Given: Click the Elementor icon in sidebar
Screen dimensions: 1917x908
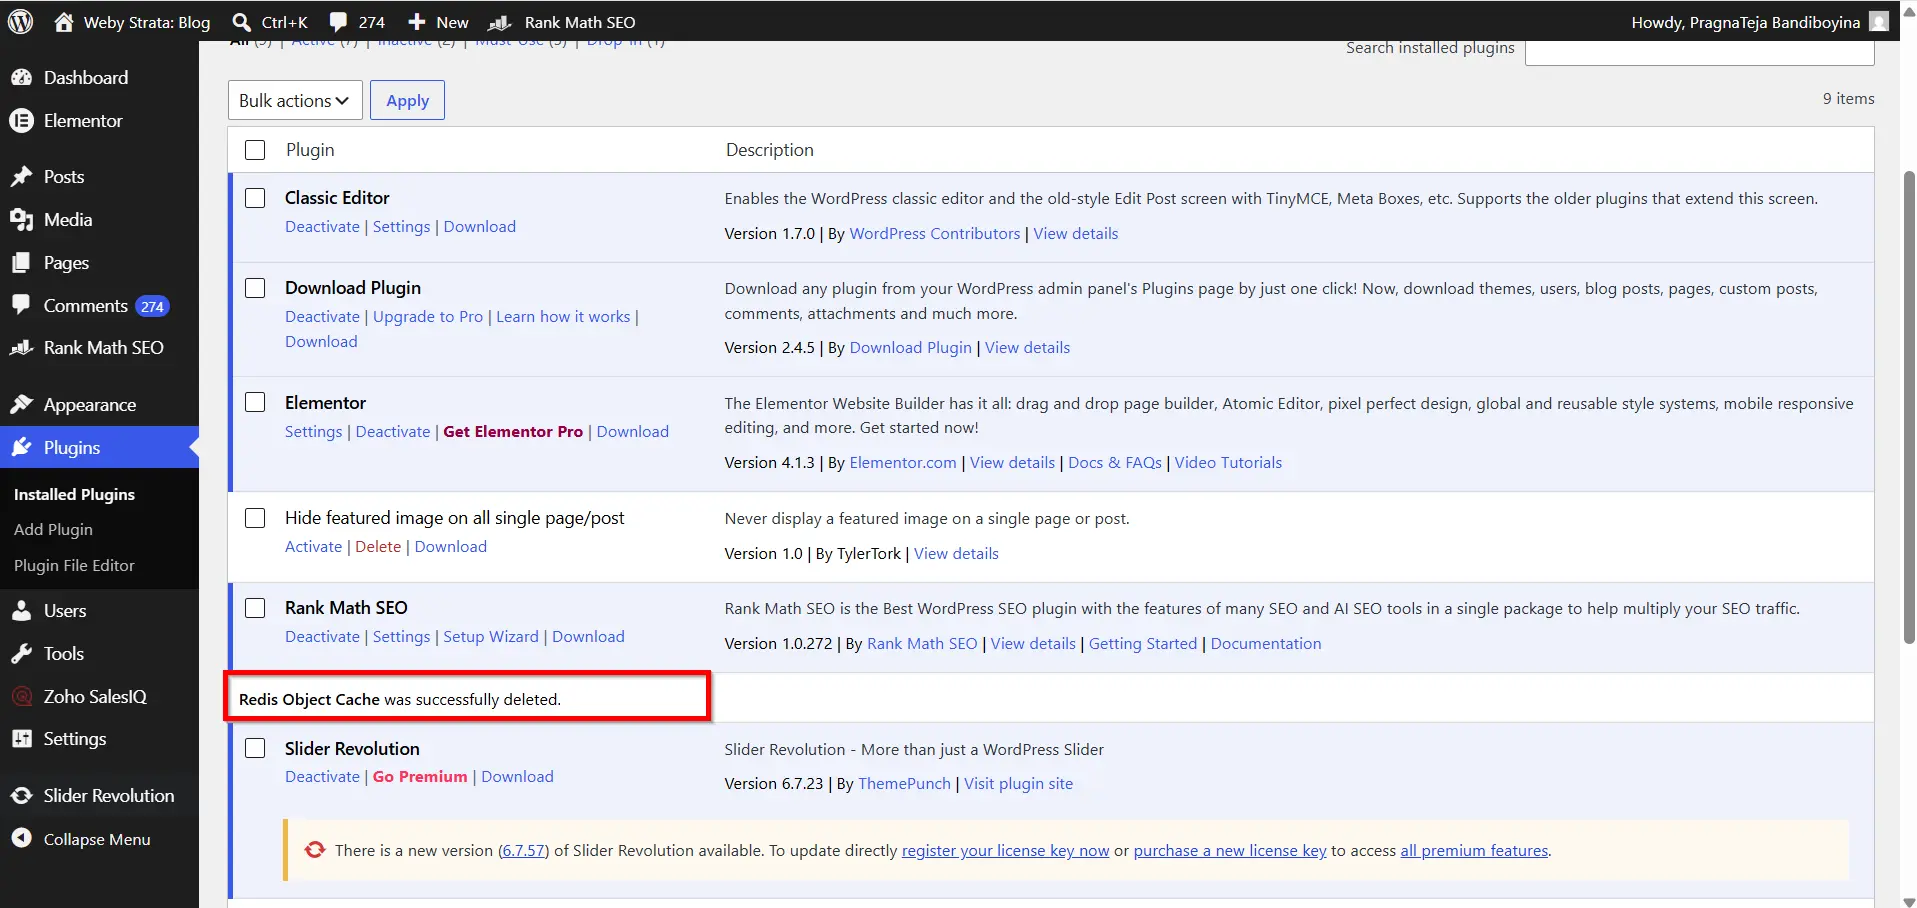Looking at the screenshot, I should coord(21,120).
